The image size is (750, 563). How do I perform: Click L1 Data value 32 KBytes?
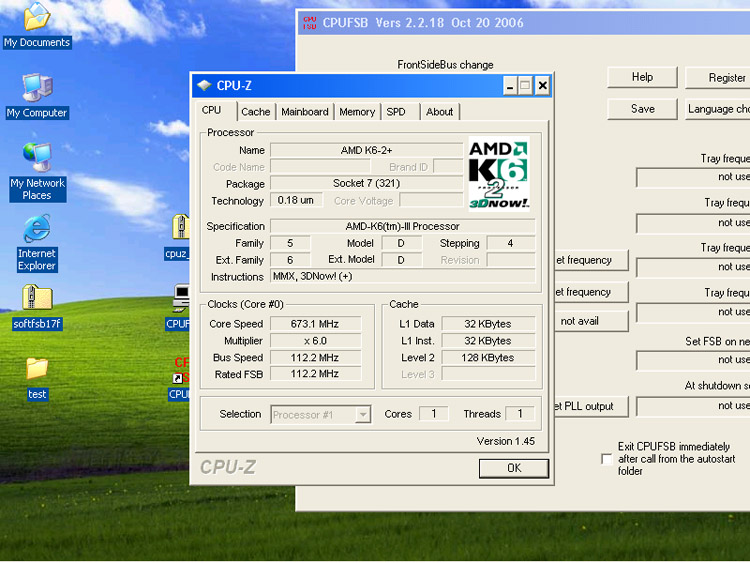point(488,324)
